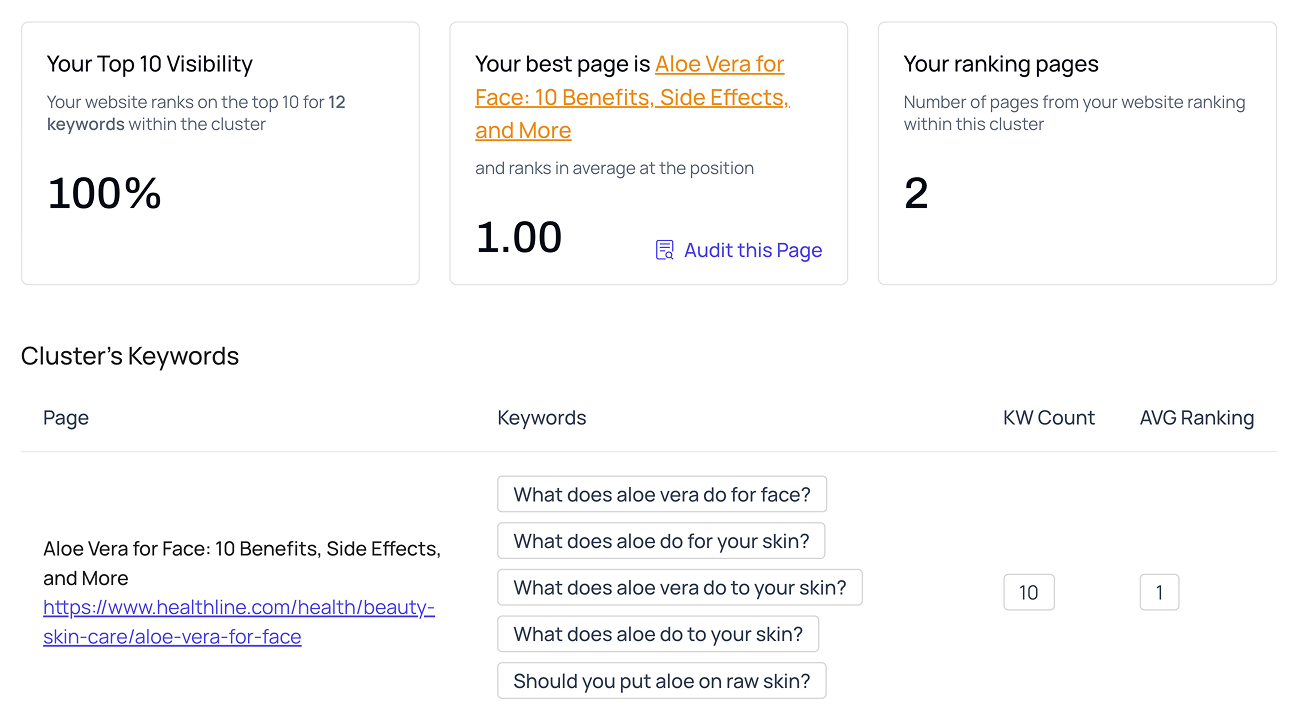Image resolution: width=1291 pixels, height=724 pixels.
Task: Click the 100% visibility figure
Action: point(104,193)
